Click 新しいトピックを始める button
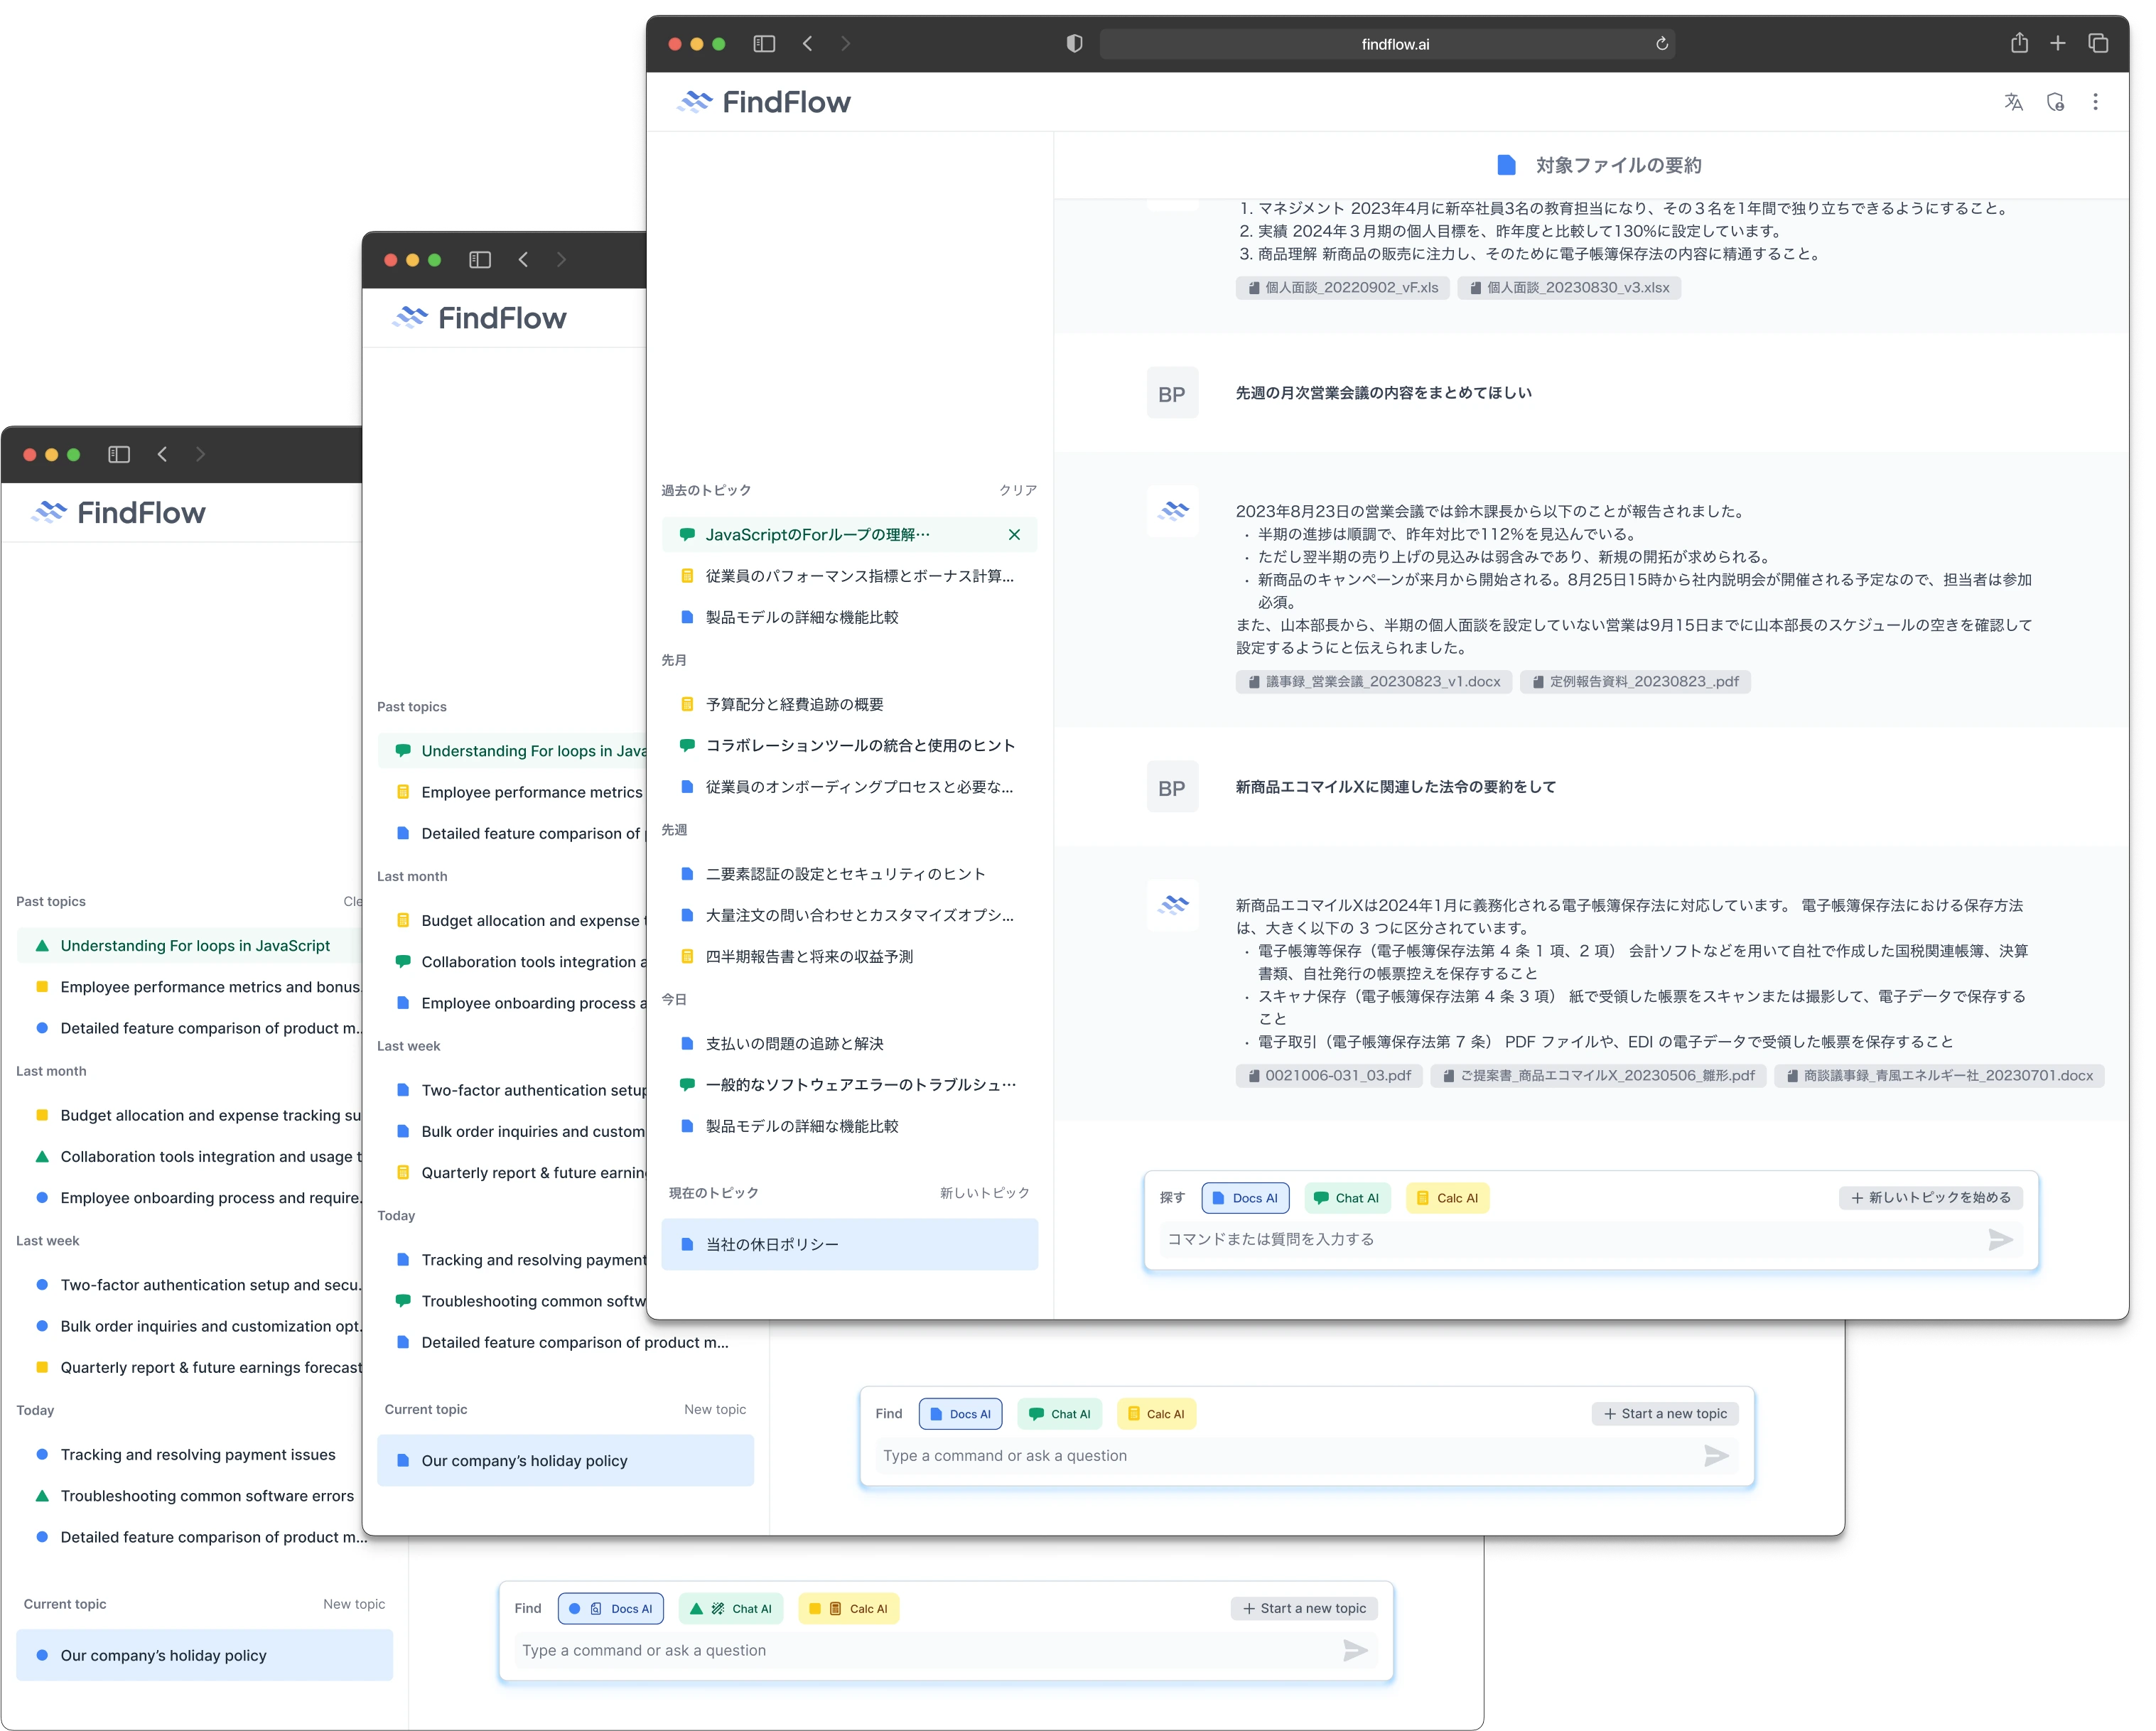The height and width of the screenshot is (1731, 2156). 1930,1198
